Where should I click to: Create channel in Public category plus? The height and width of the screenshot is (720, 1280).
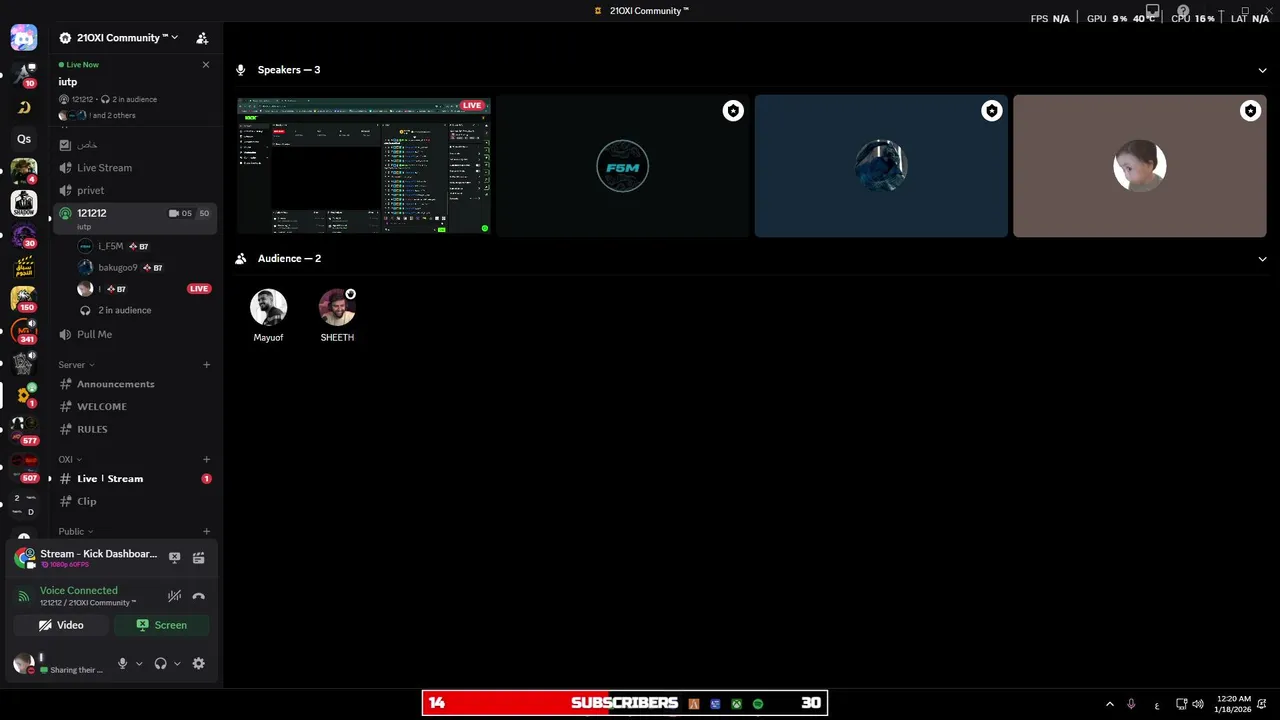click(x=206, y=532)
